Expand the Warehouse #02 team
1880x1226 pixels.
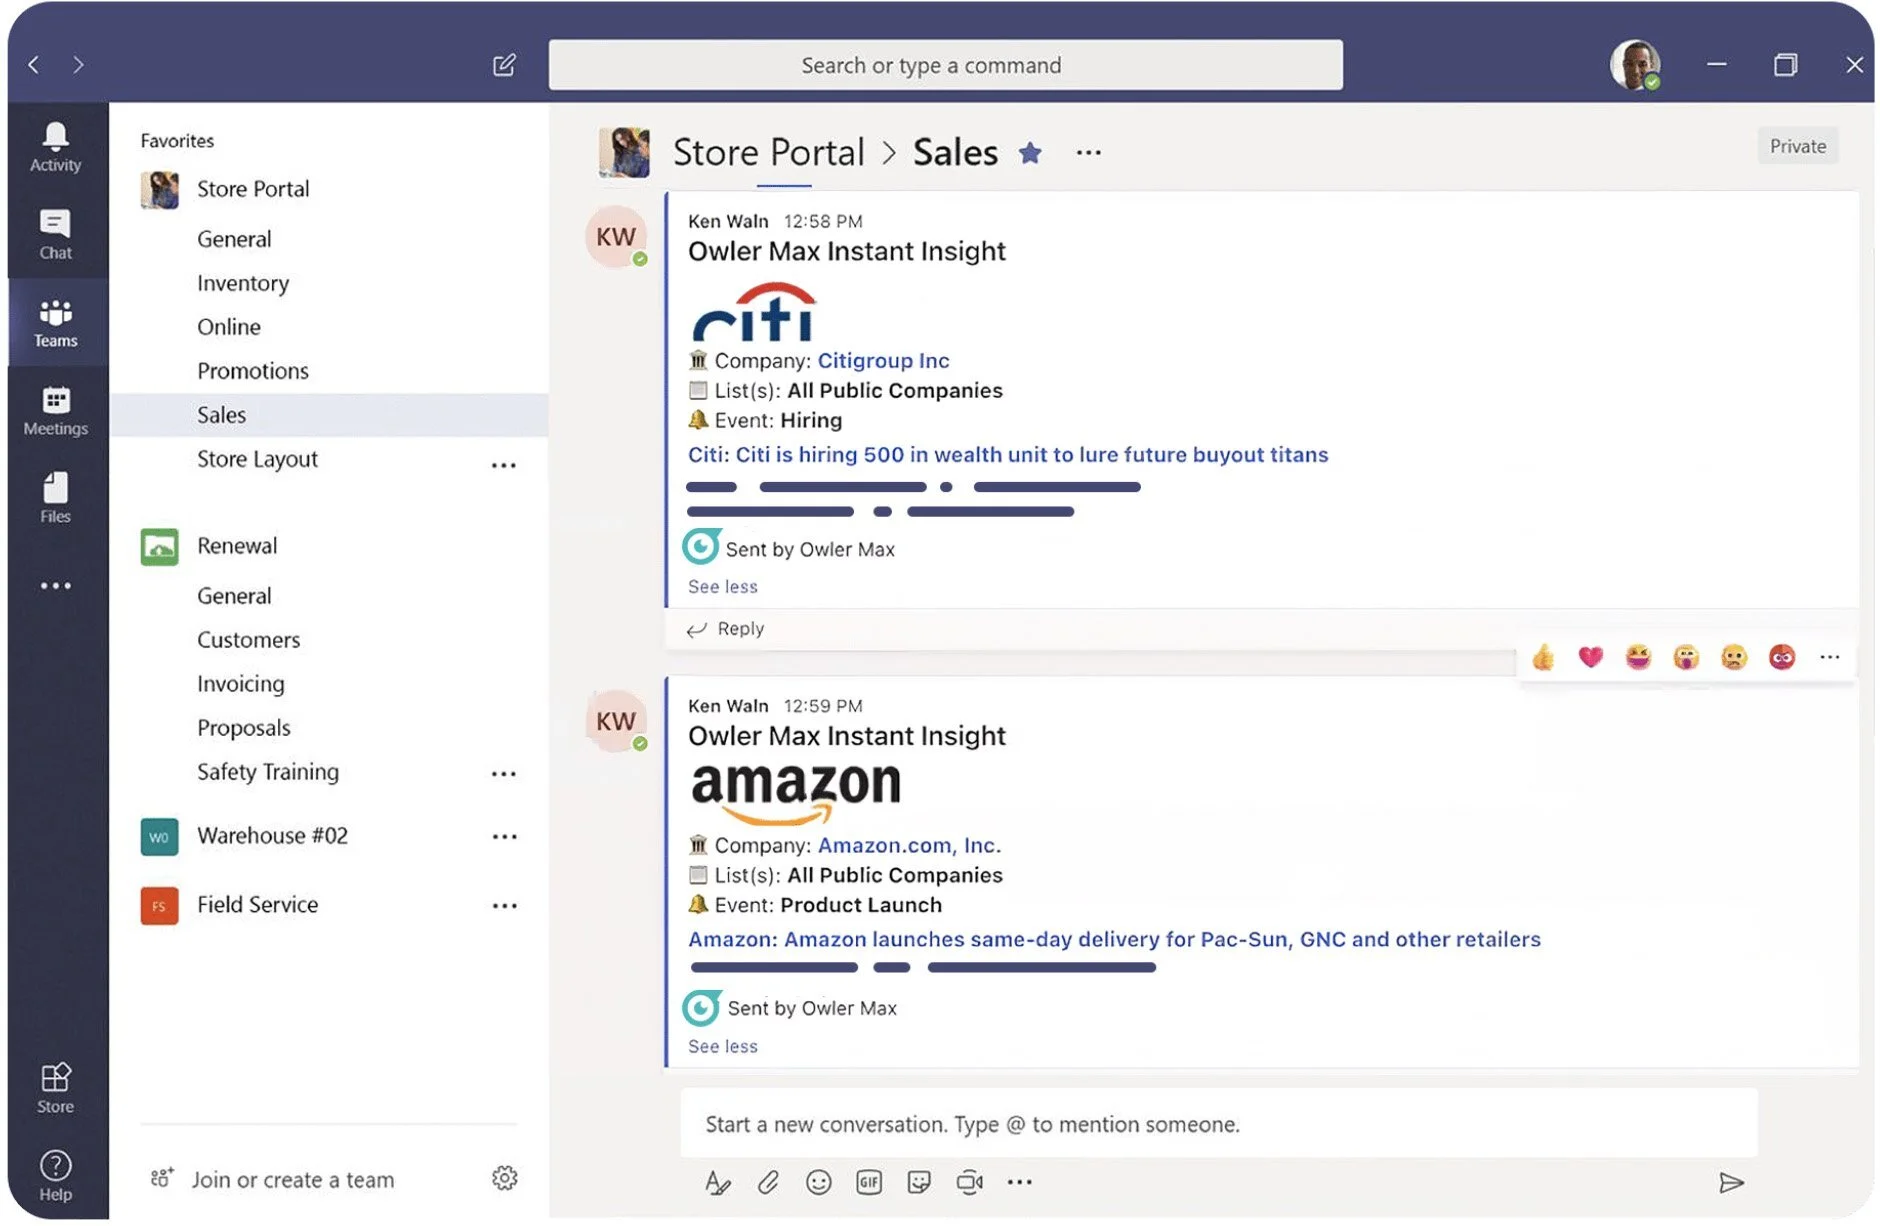tap(272, 836)
